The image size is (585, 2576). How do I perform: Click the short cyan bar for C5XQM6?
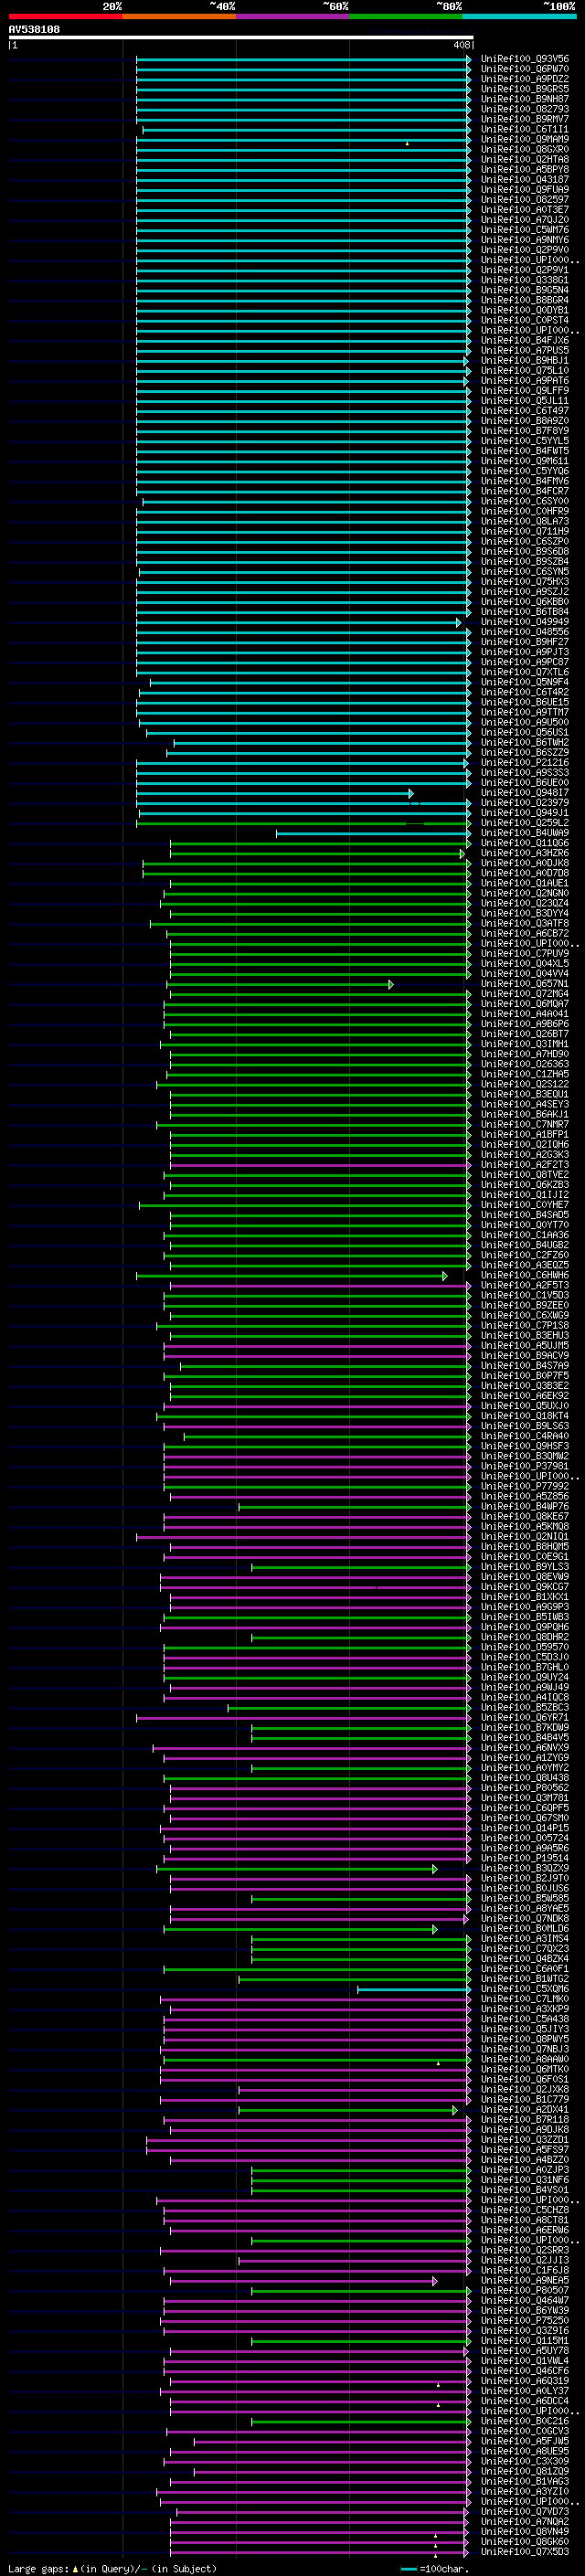[x=414, y=1989]
